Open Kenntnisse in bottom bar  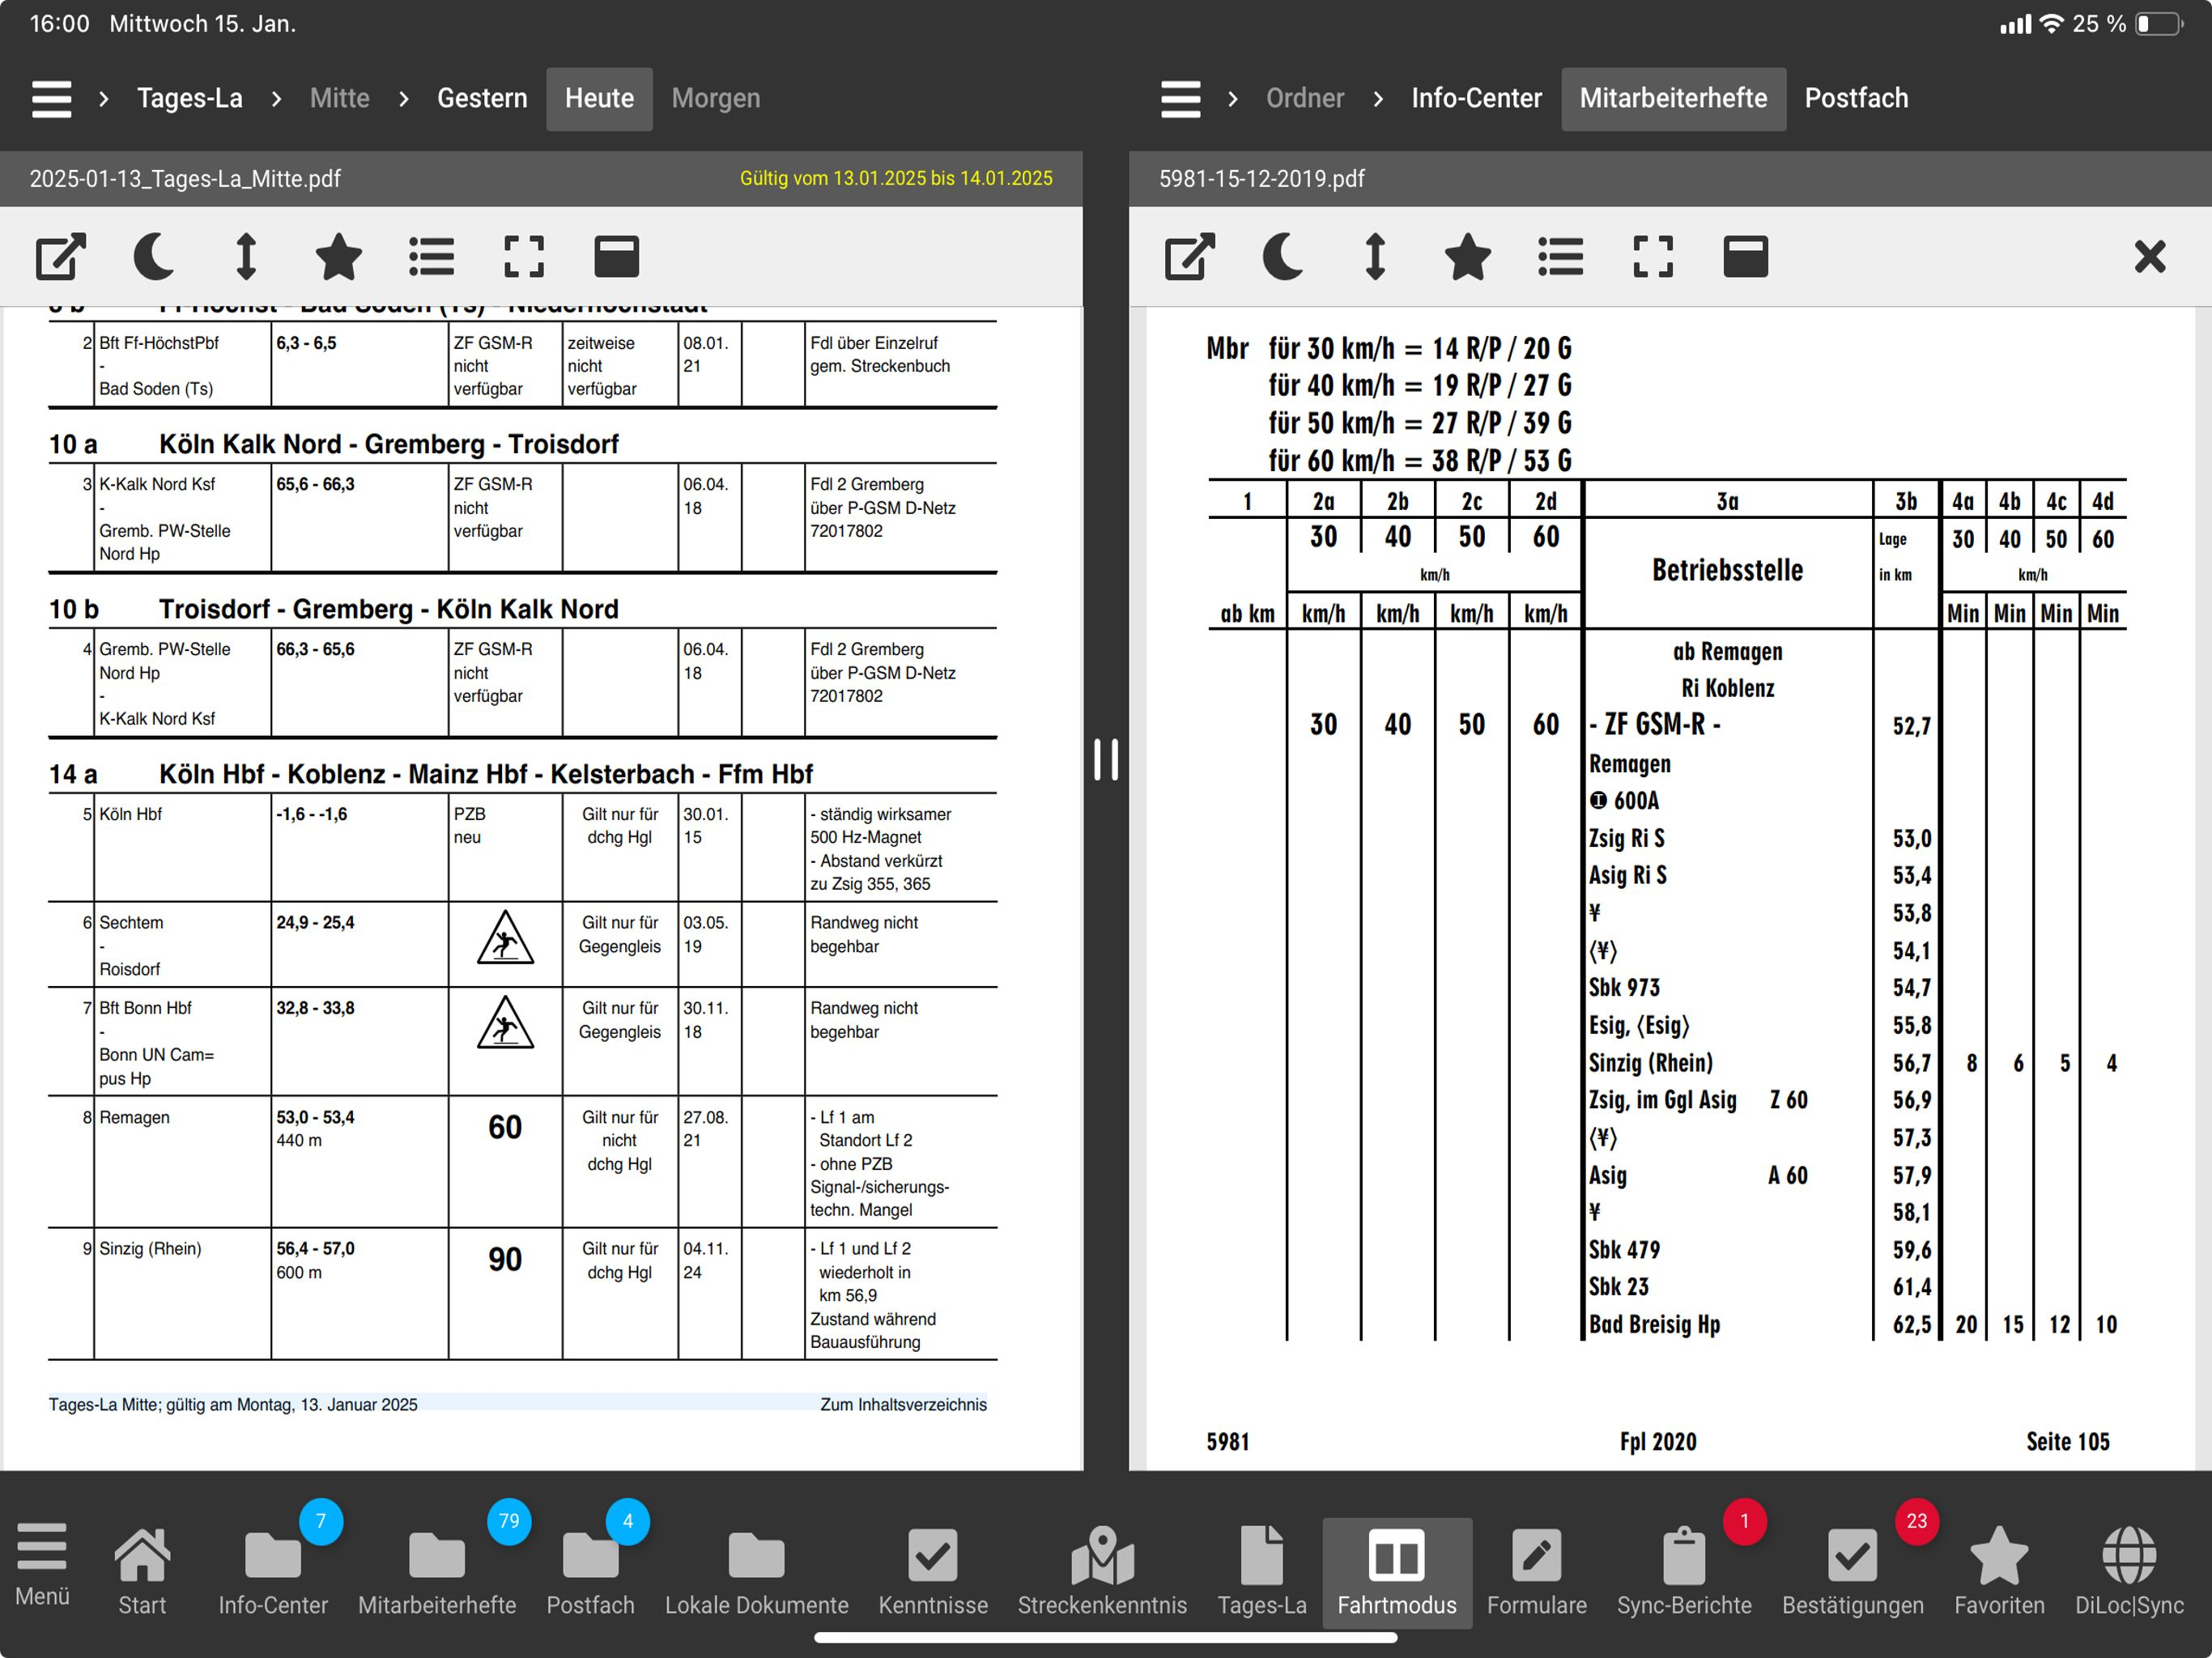(x=933, y=1571)
